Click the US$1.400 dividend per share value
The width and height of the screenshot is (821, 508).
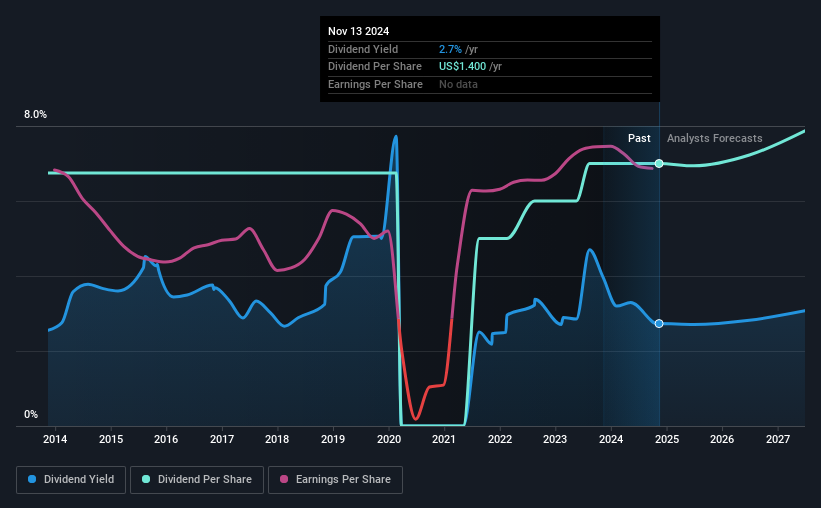pyautogui.click(x=462, y=67)
